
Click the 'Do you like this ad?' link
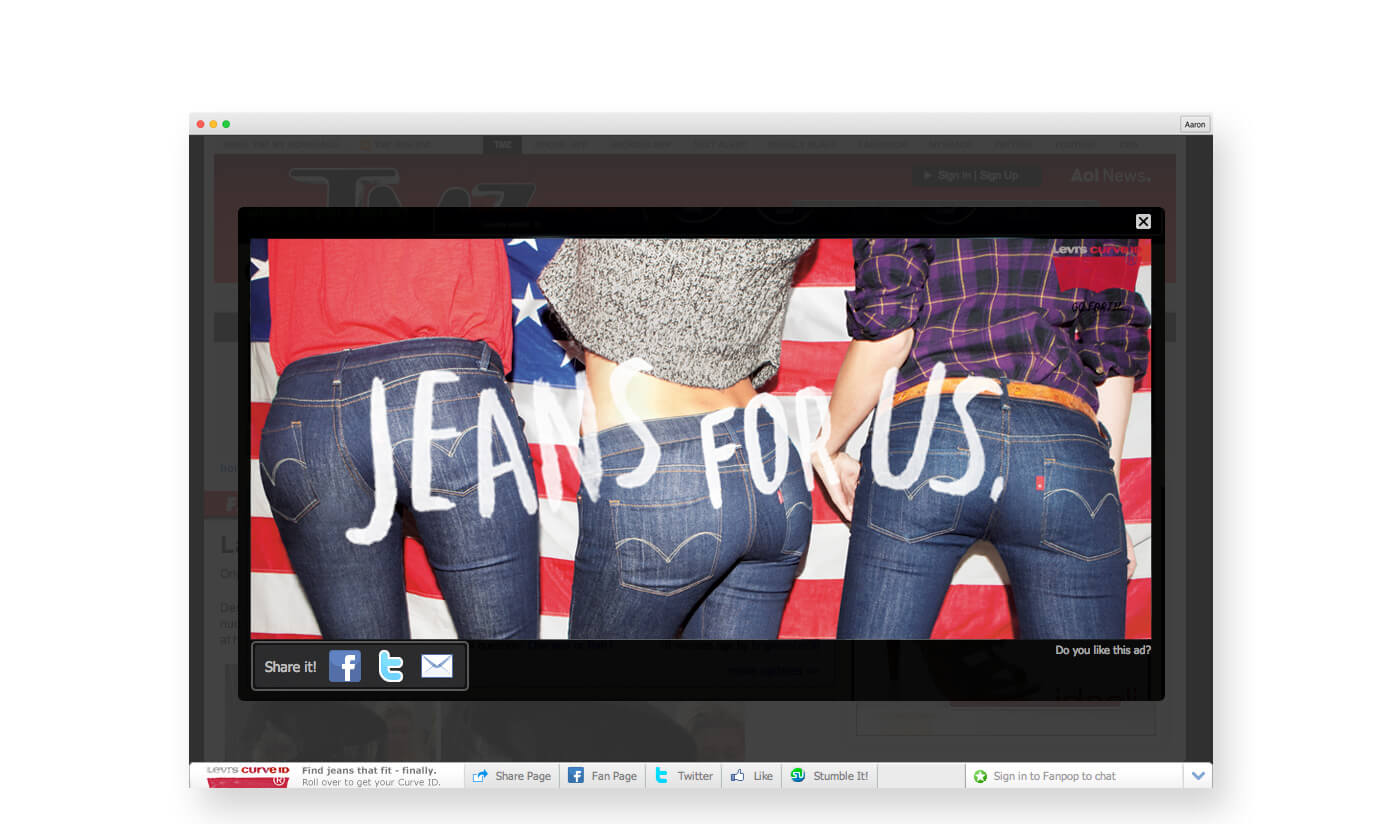coord(1103,650)
